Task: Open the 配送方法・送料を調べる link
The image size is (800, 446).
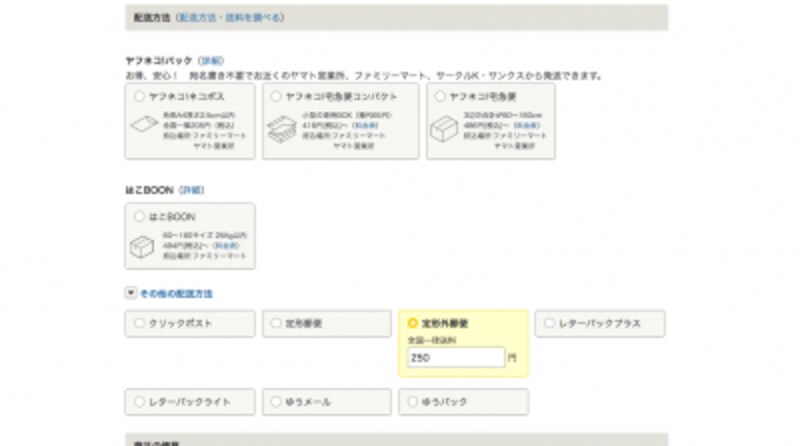Action: point(230,17)
